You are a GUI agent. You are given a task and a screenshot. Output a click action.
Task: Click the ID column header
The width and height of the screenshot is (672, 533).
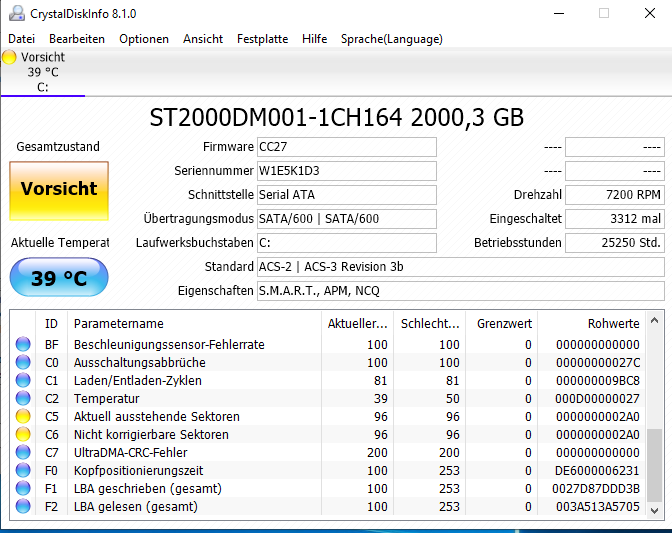51,323
